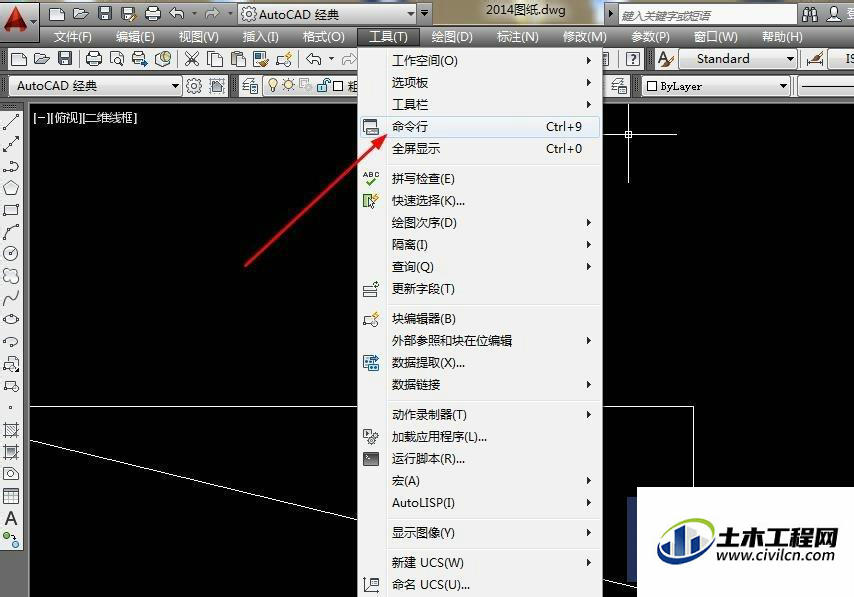Select the Polygon tool
Viewport: 854px width, 597px height.
coord(11,188)
